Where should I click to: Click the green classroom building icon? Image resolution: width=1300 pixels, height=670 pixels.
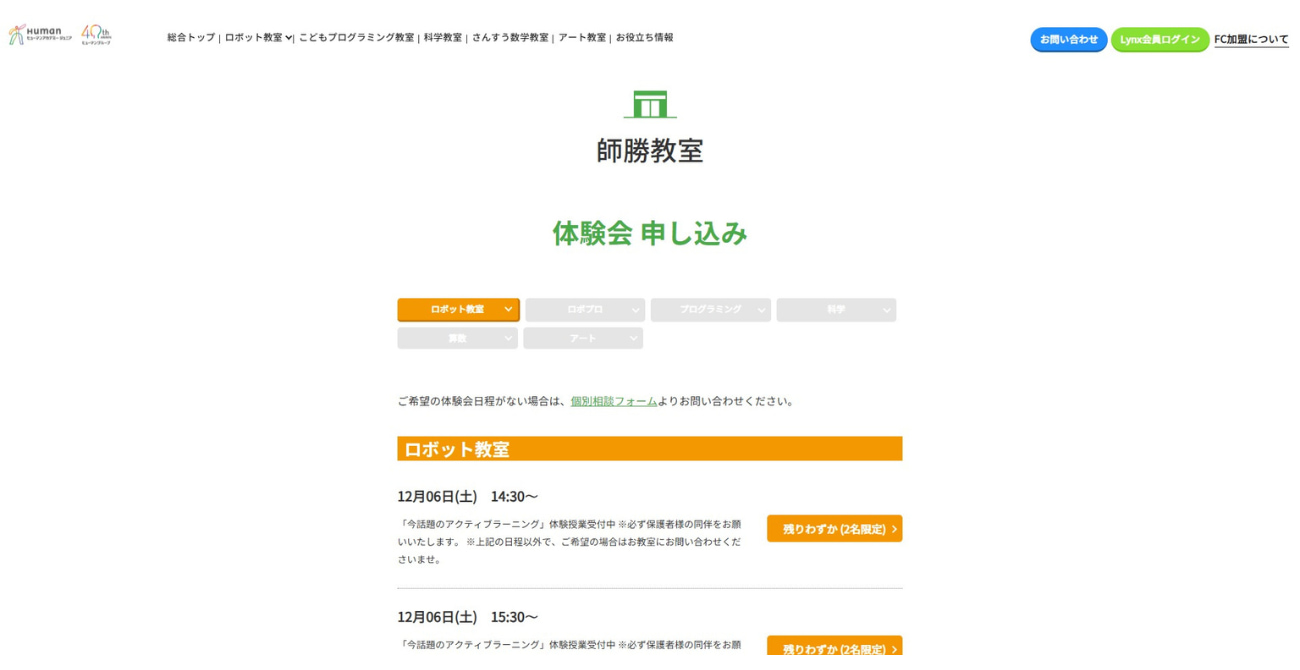coord(650,104)
